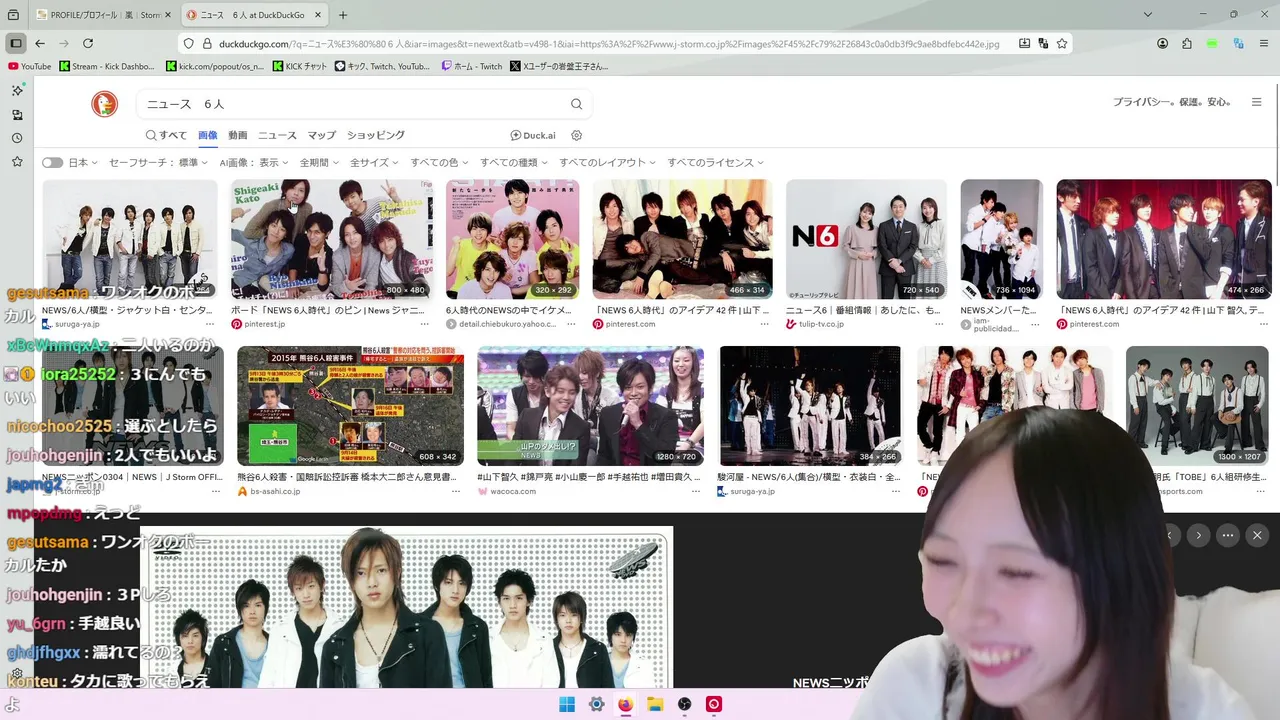
Task: Reload the current page
Action: pos(88,43)
